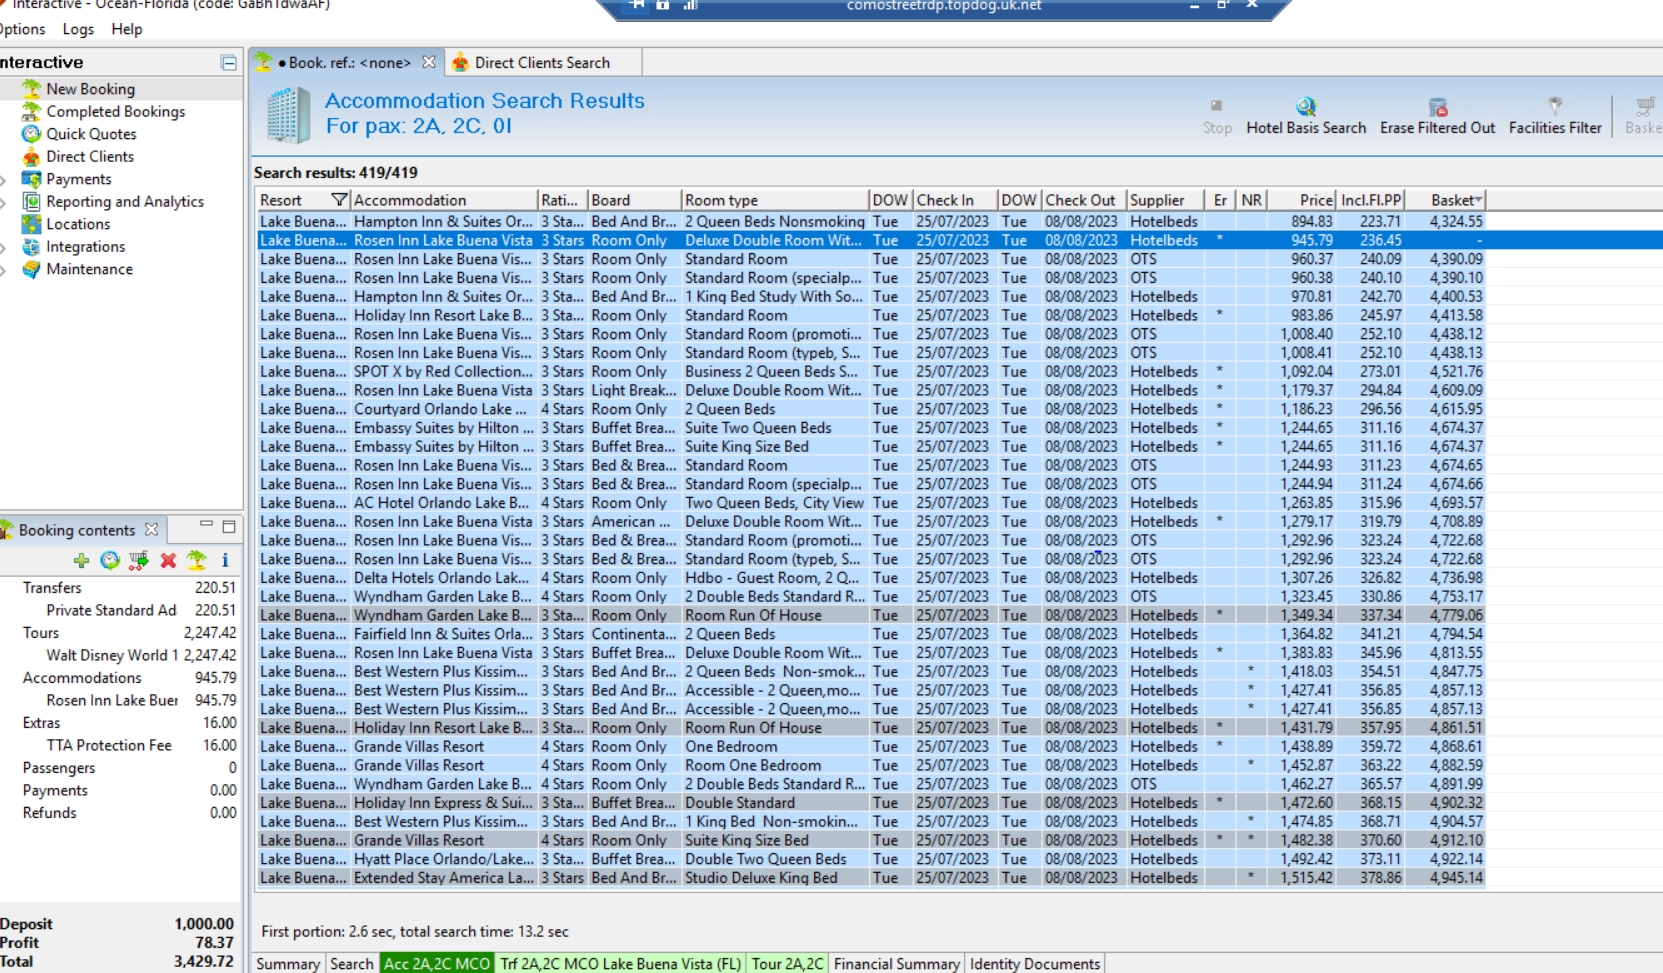Expand the Payments tree node
Screen dimensions: 1663x973
coord(4,180)
